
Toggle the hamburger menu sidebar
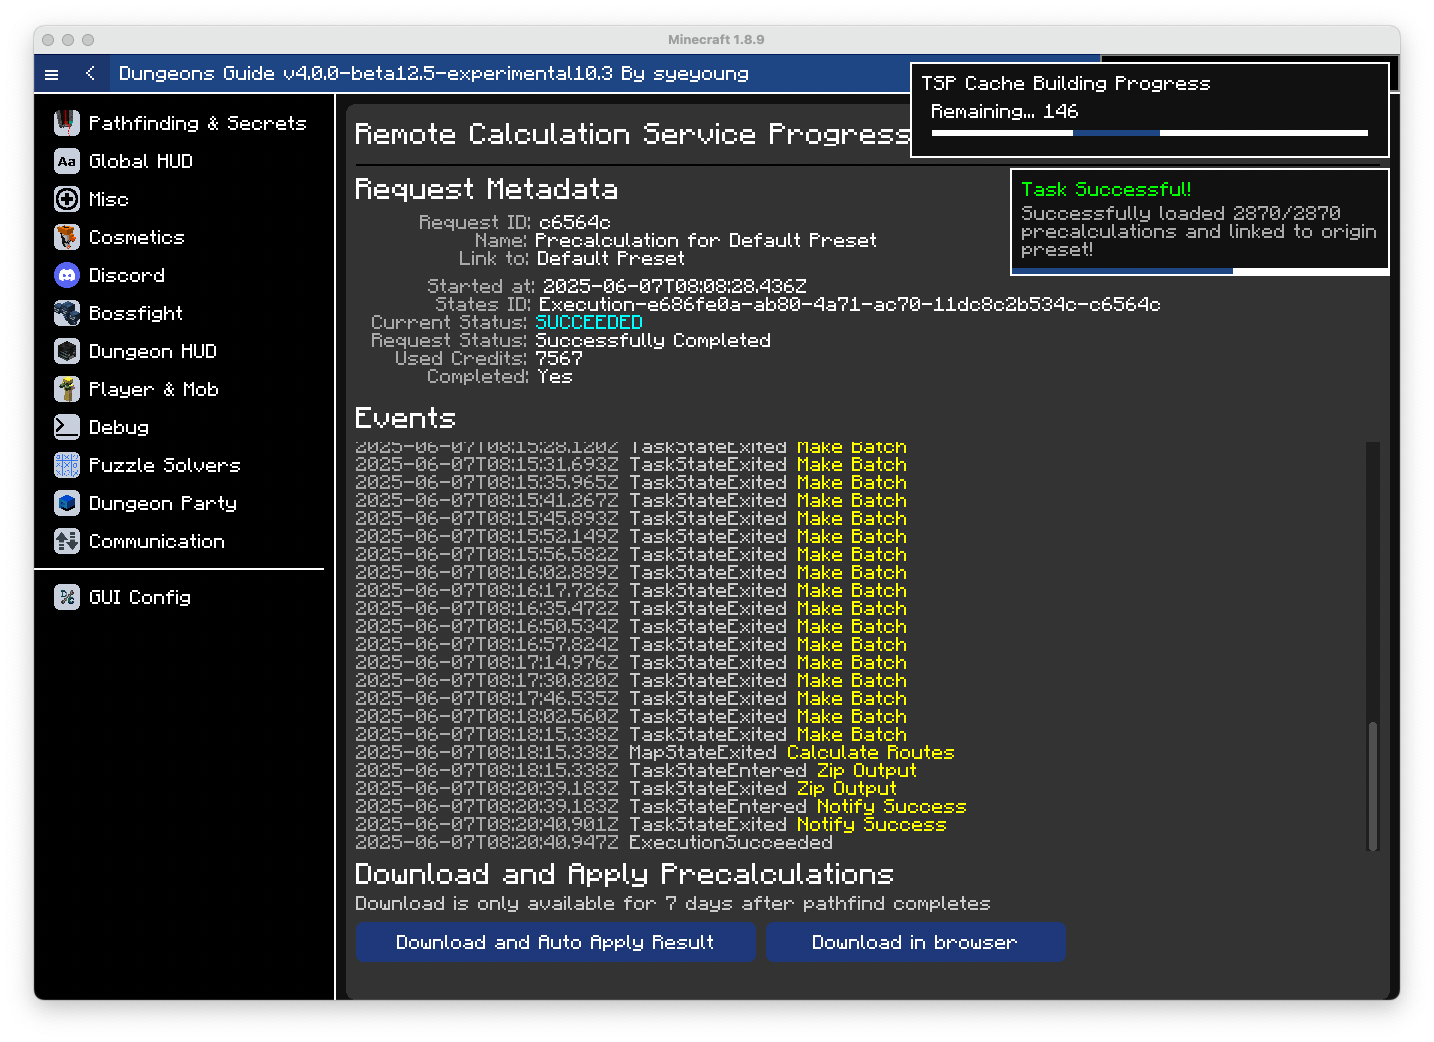click(52, 74)
